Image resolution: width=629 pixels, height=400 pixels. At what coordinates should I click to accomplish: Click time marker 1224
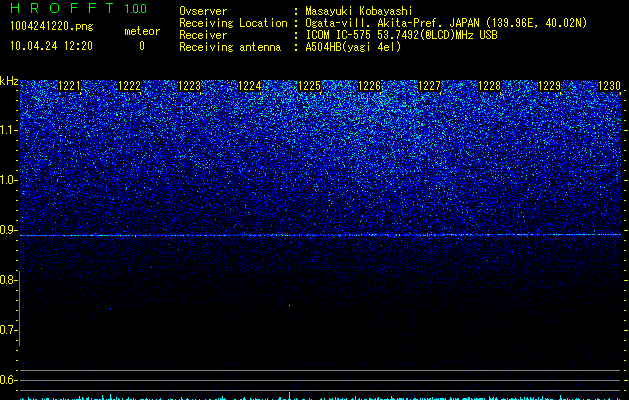tap(250, 86)
